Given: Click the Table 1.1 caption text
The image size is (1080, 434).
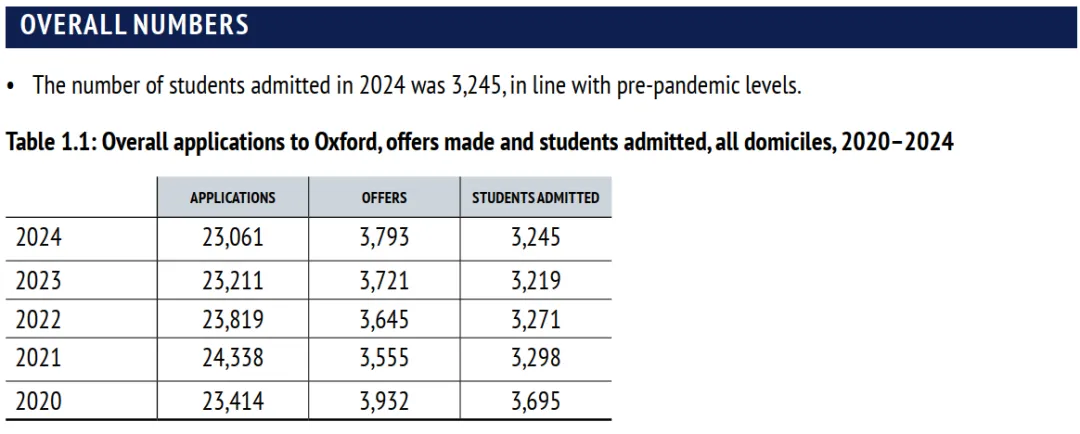Looking at the screenshot, I should click(x=480, y=142).
